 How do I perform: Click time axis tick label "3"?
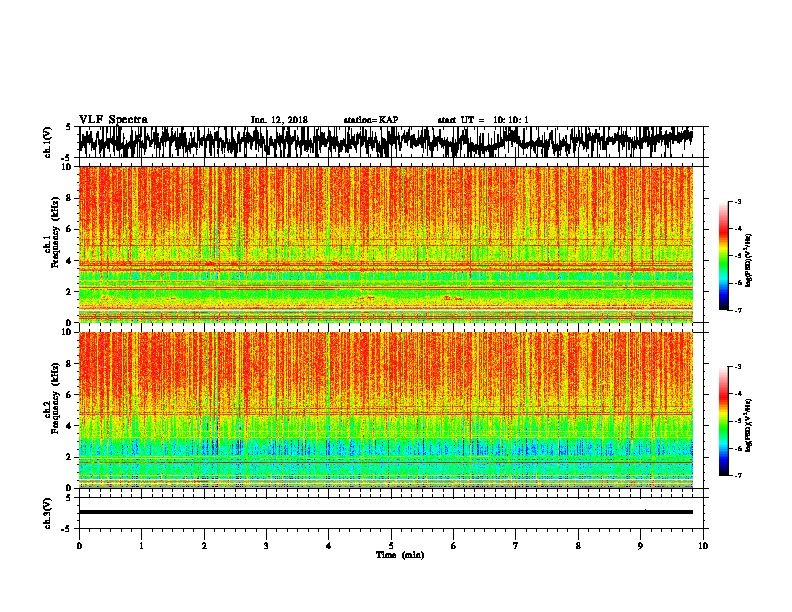[266, 546]
